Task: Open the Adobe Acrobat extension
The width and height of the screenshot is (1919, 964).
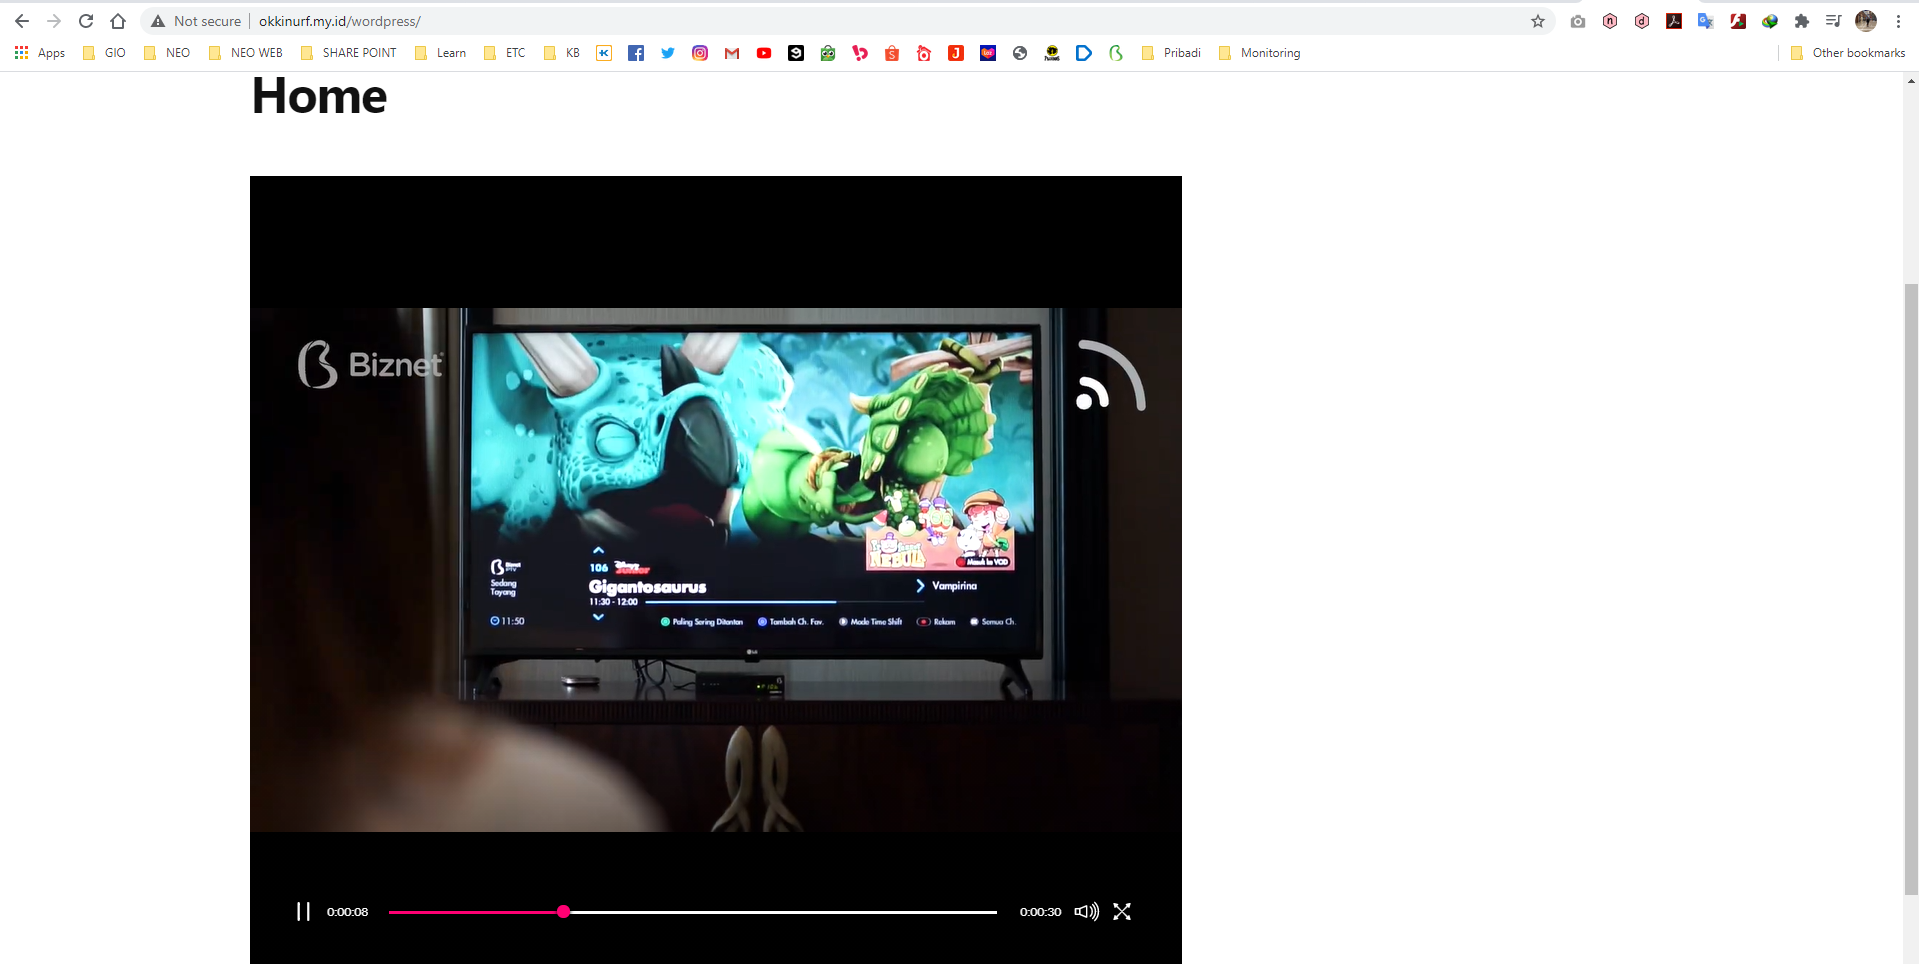Action: [x=1674, y=21]
